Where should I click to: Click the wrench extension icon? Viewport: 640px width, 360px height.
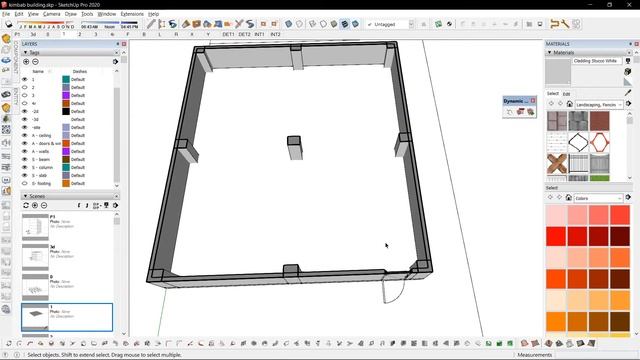[565, 24]
